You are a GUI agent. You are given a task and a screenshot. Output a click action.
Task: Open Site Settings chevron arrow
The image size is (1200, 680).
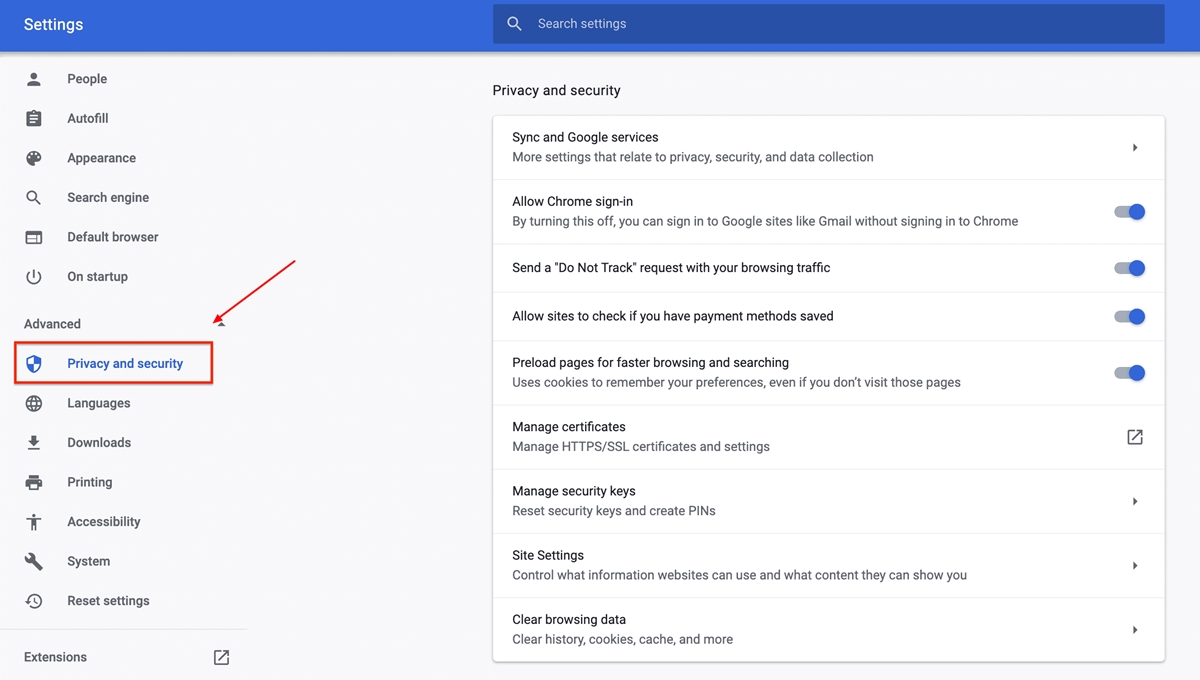click(x=1135, y=566)
